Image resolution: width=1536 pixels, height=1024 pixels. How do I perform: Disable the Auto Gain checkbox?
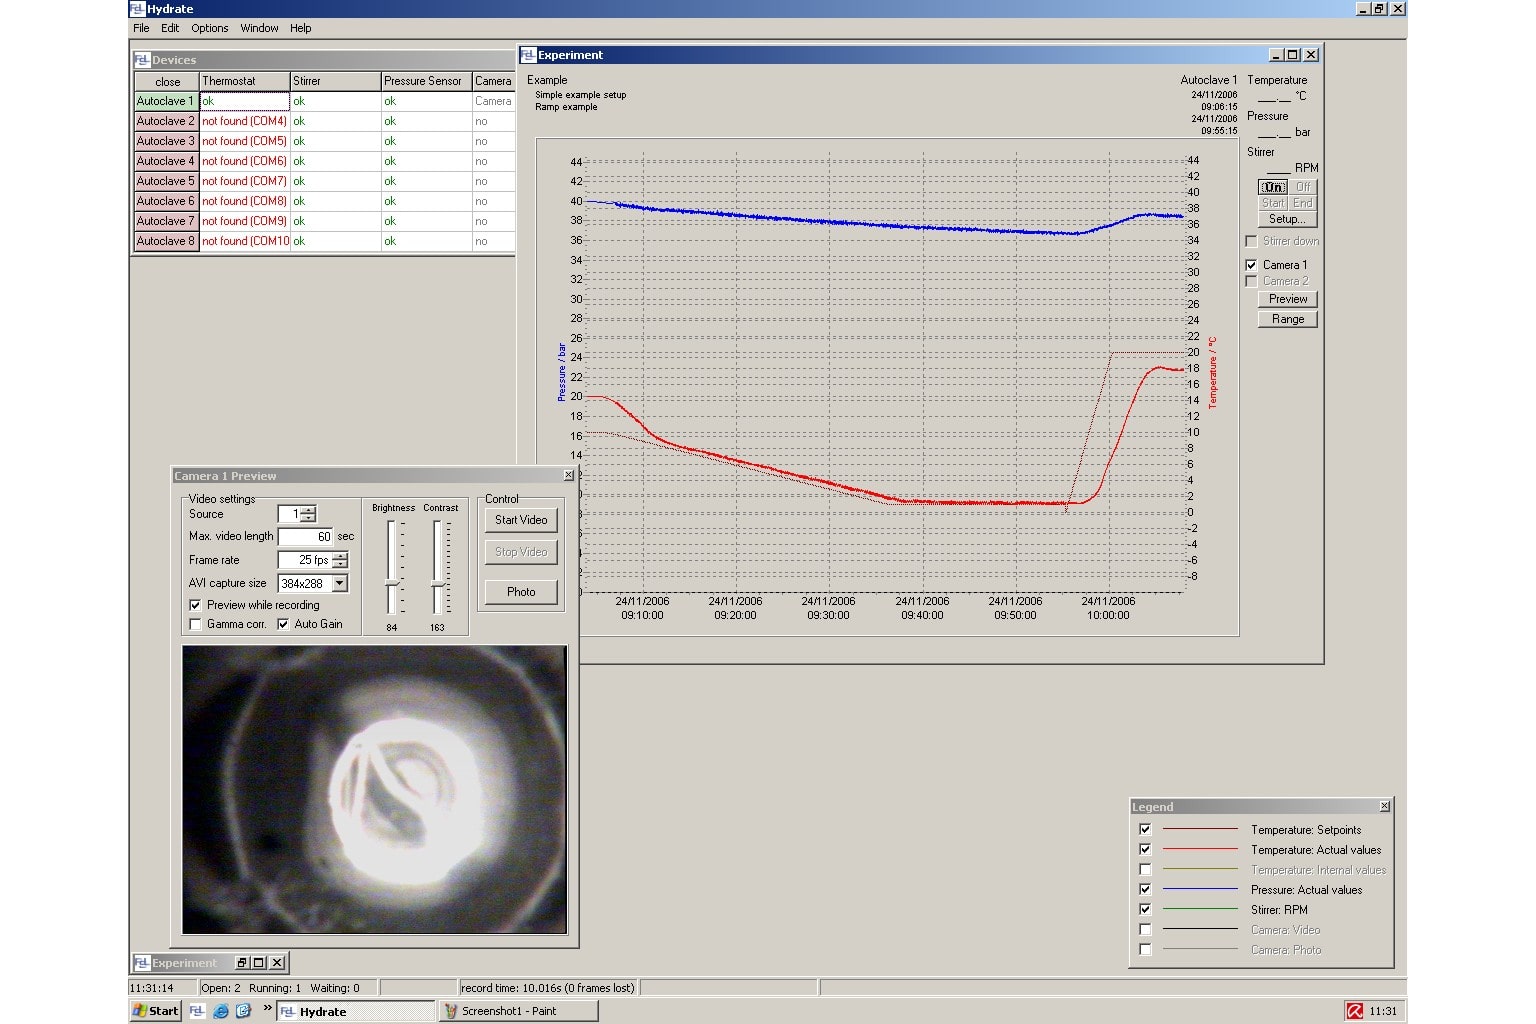click(x=283, y=624)
